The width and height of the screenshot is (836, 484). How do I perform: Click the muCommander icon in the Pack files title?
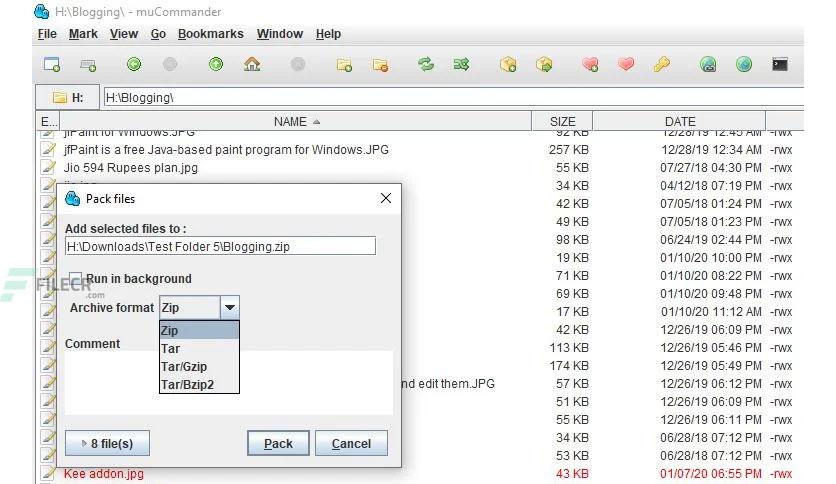pos(73,199)
